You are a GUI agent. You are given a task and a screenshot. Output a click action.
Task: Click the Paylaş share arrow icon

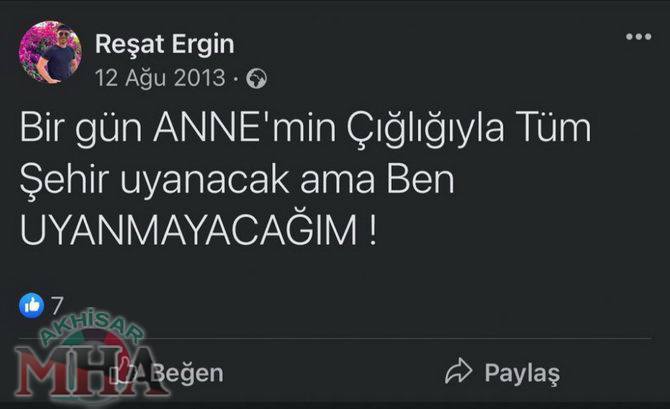(458, 371)
